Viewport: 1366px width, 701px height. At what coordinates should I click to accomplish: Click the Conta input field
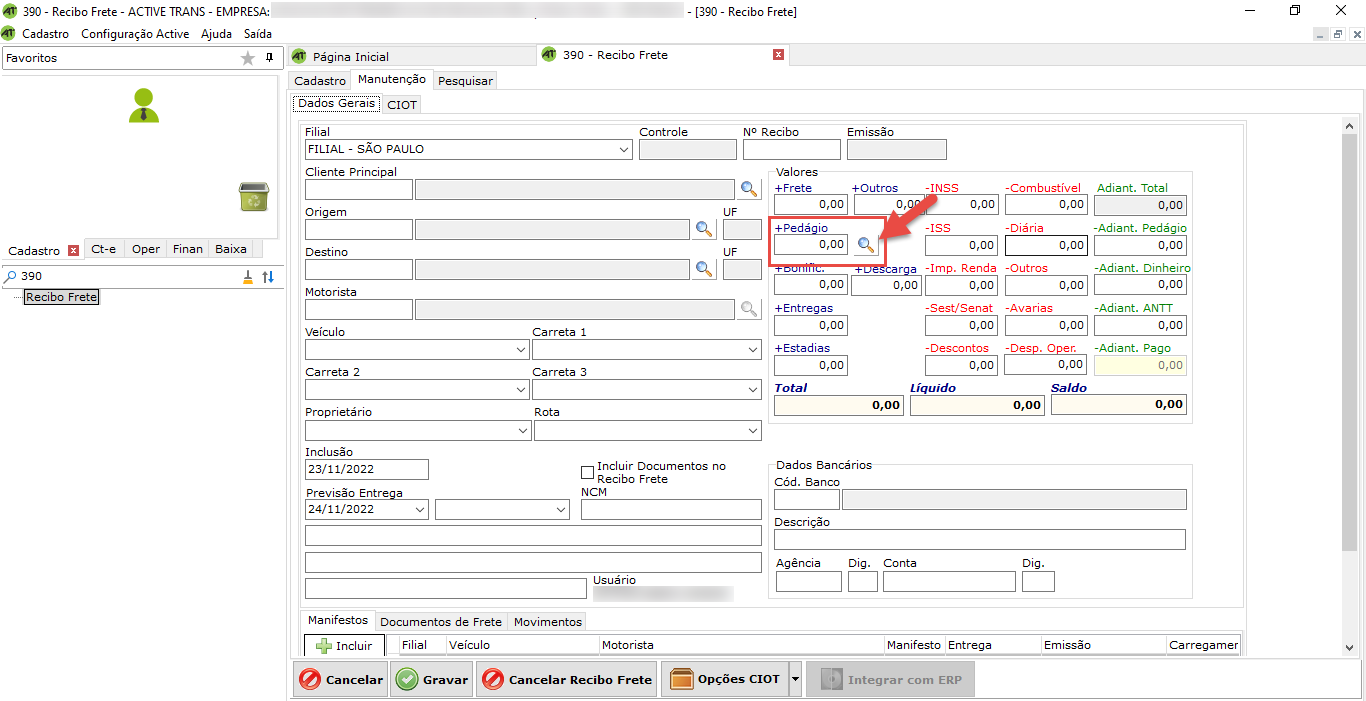click(x=949, y=581)
